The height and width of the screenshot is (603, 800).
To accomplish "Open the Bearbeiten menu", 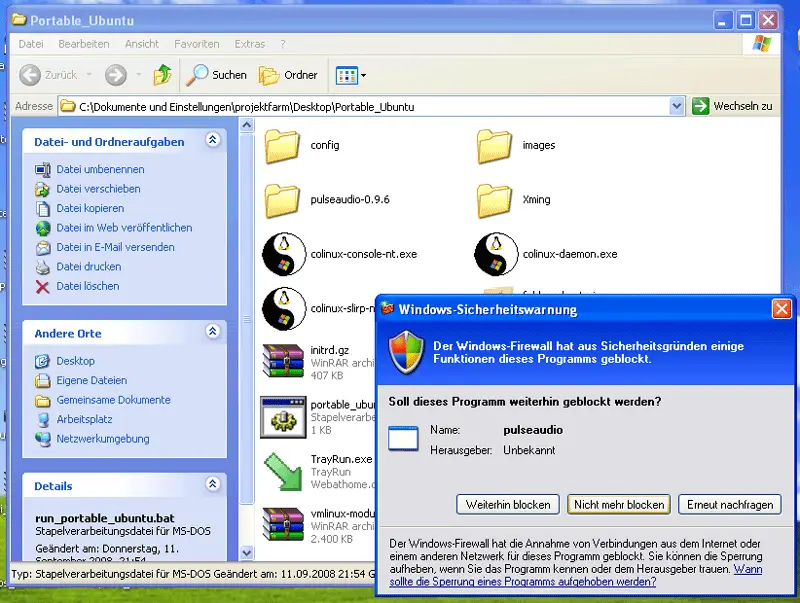I will (x=84, y=44).
